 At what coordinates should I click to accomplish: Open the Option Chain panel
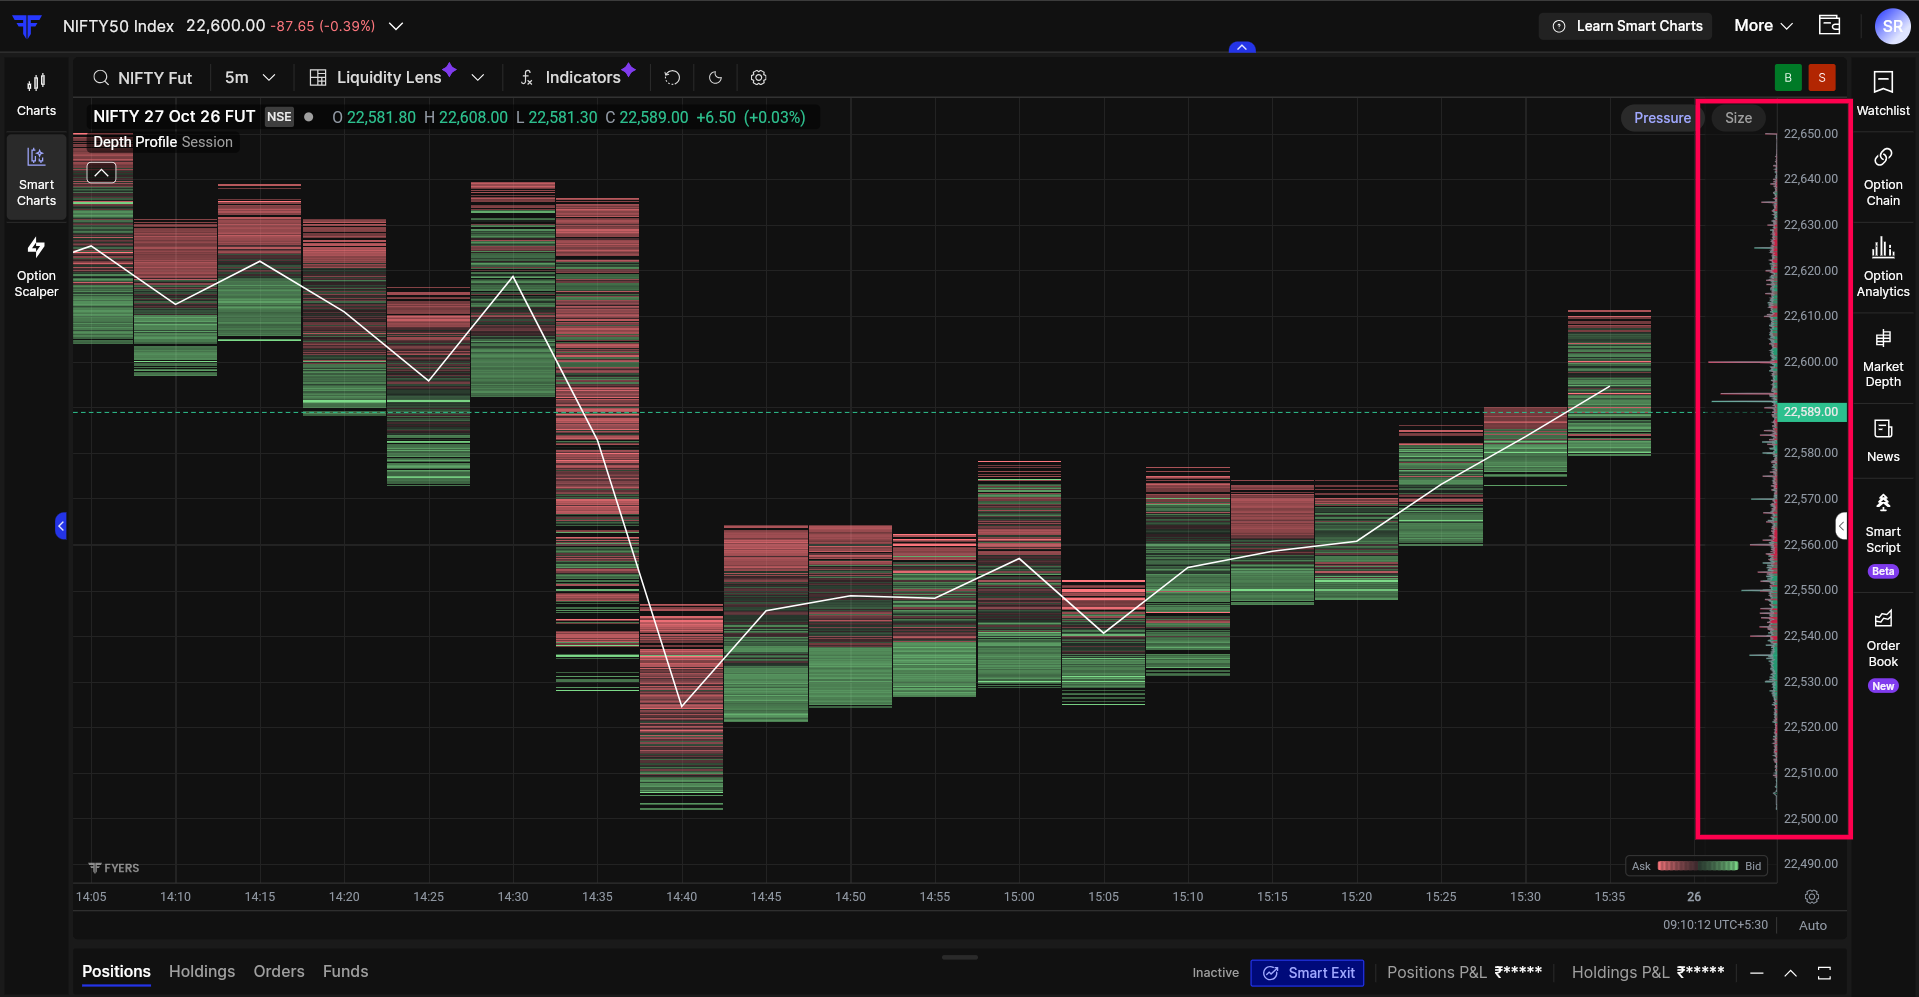click(x=1883, y=177)
